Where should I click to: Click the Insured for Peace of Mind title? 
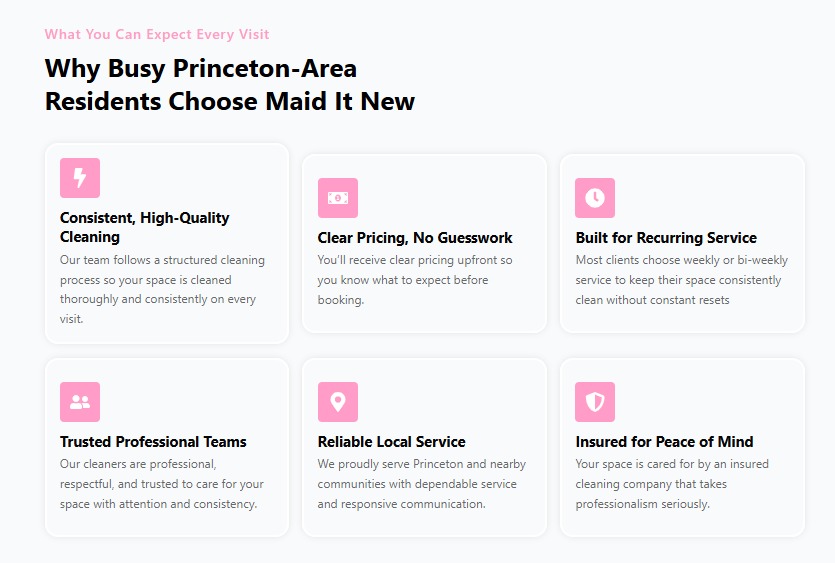click(664, 442)
